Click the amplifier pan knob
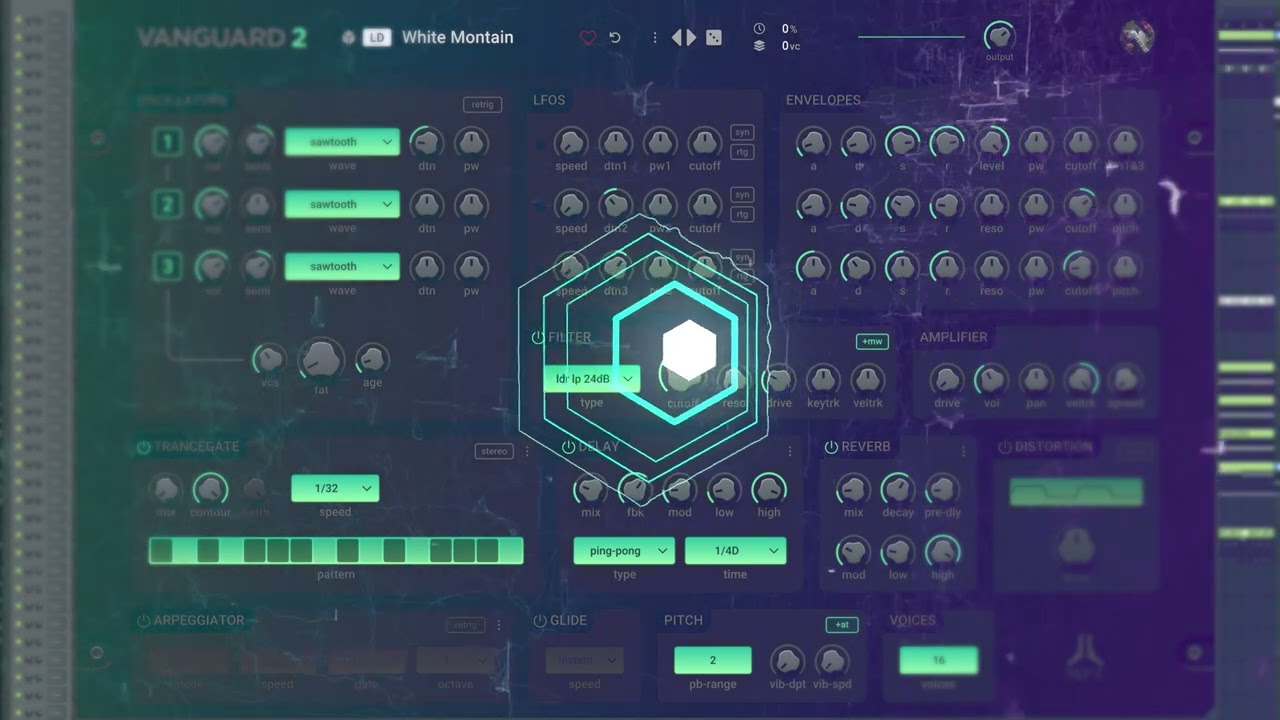The image size is (1280, 720). click(x=1036, y=379)
